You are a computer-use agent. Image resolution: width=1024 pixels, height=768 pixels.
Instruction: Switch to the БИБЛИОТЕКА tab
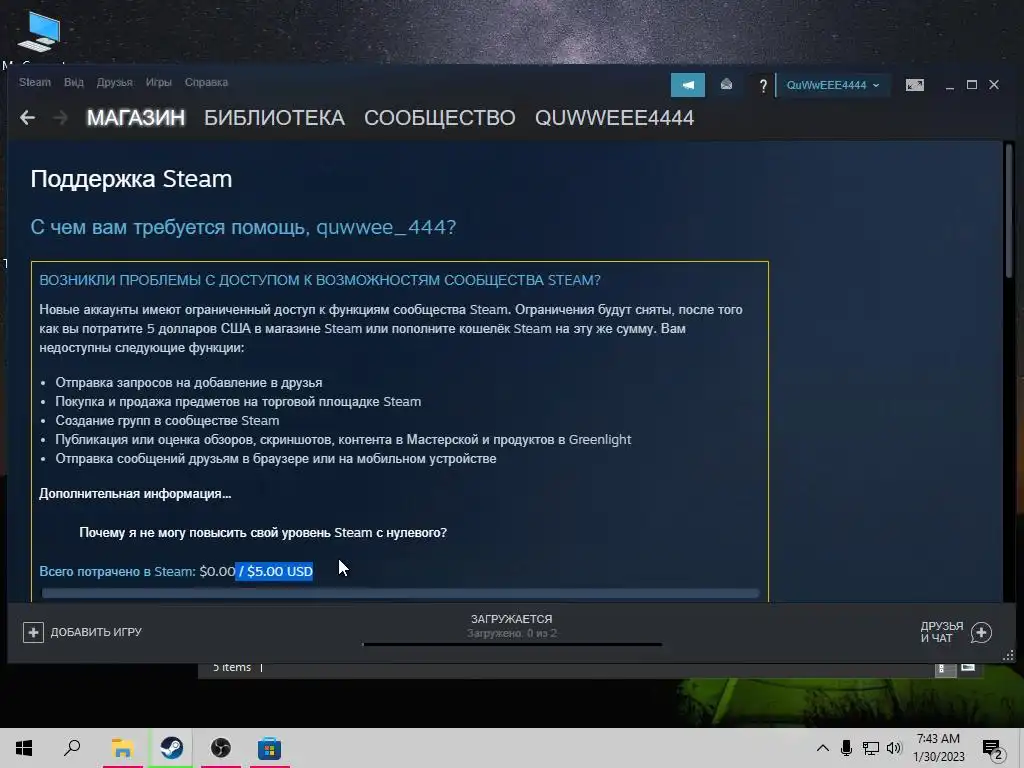(274, 118)
